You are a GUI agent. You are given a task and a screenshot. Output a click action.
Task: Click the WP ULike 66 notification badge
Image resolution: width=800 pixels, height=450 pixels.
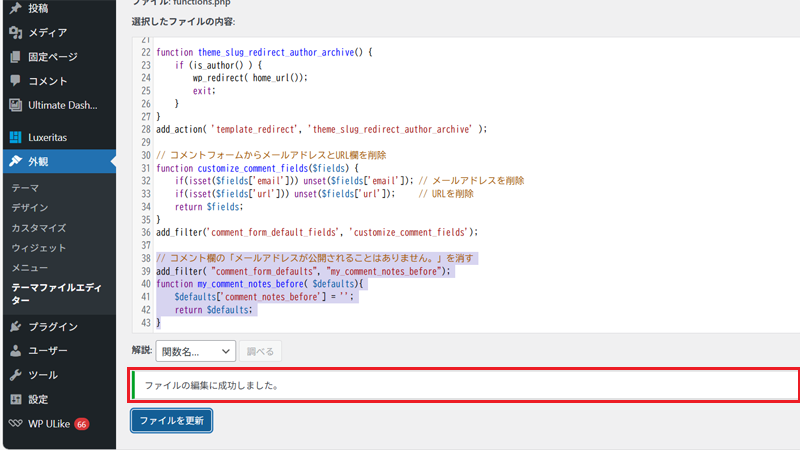pyautogui.click(x=81, y=423)
